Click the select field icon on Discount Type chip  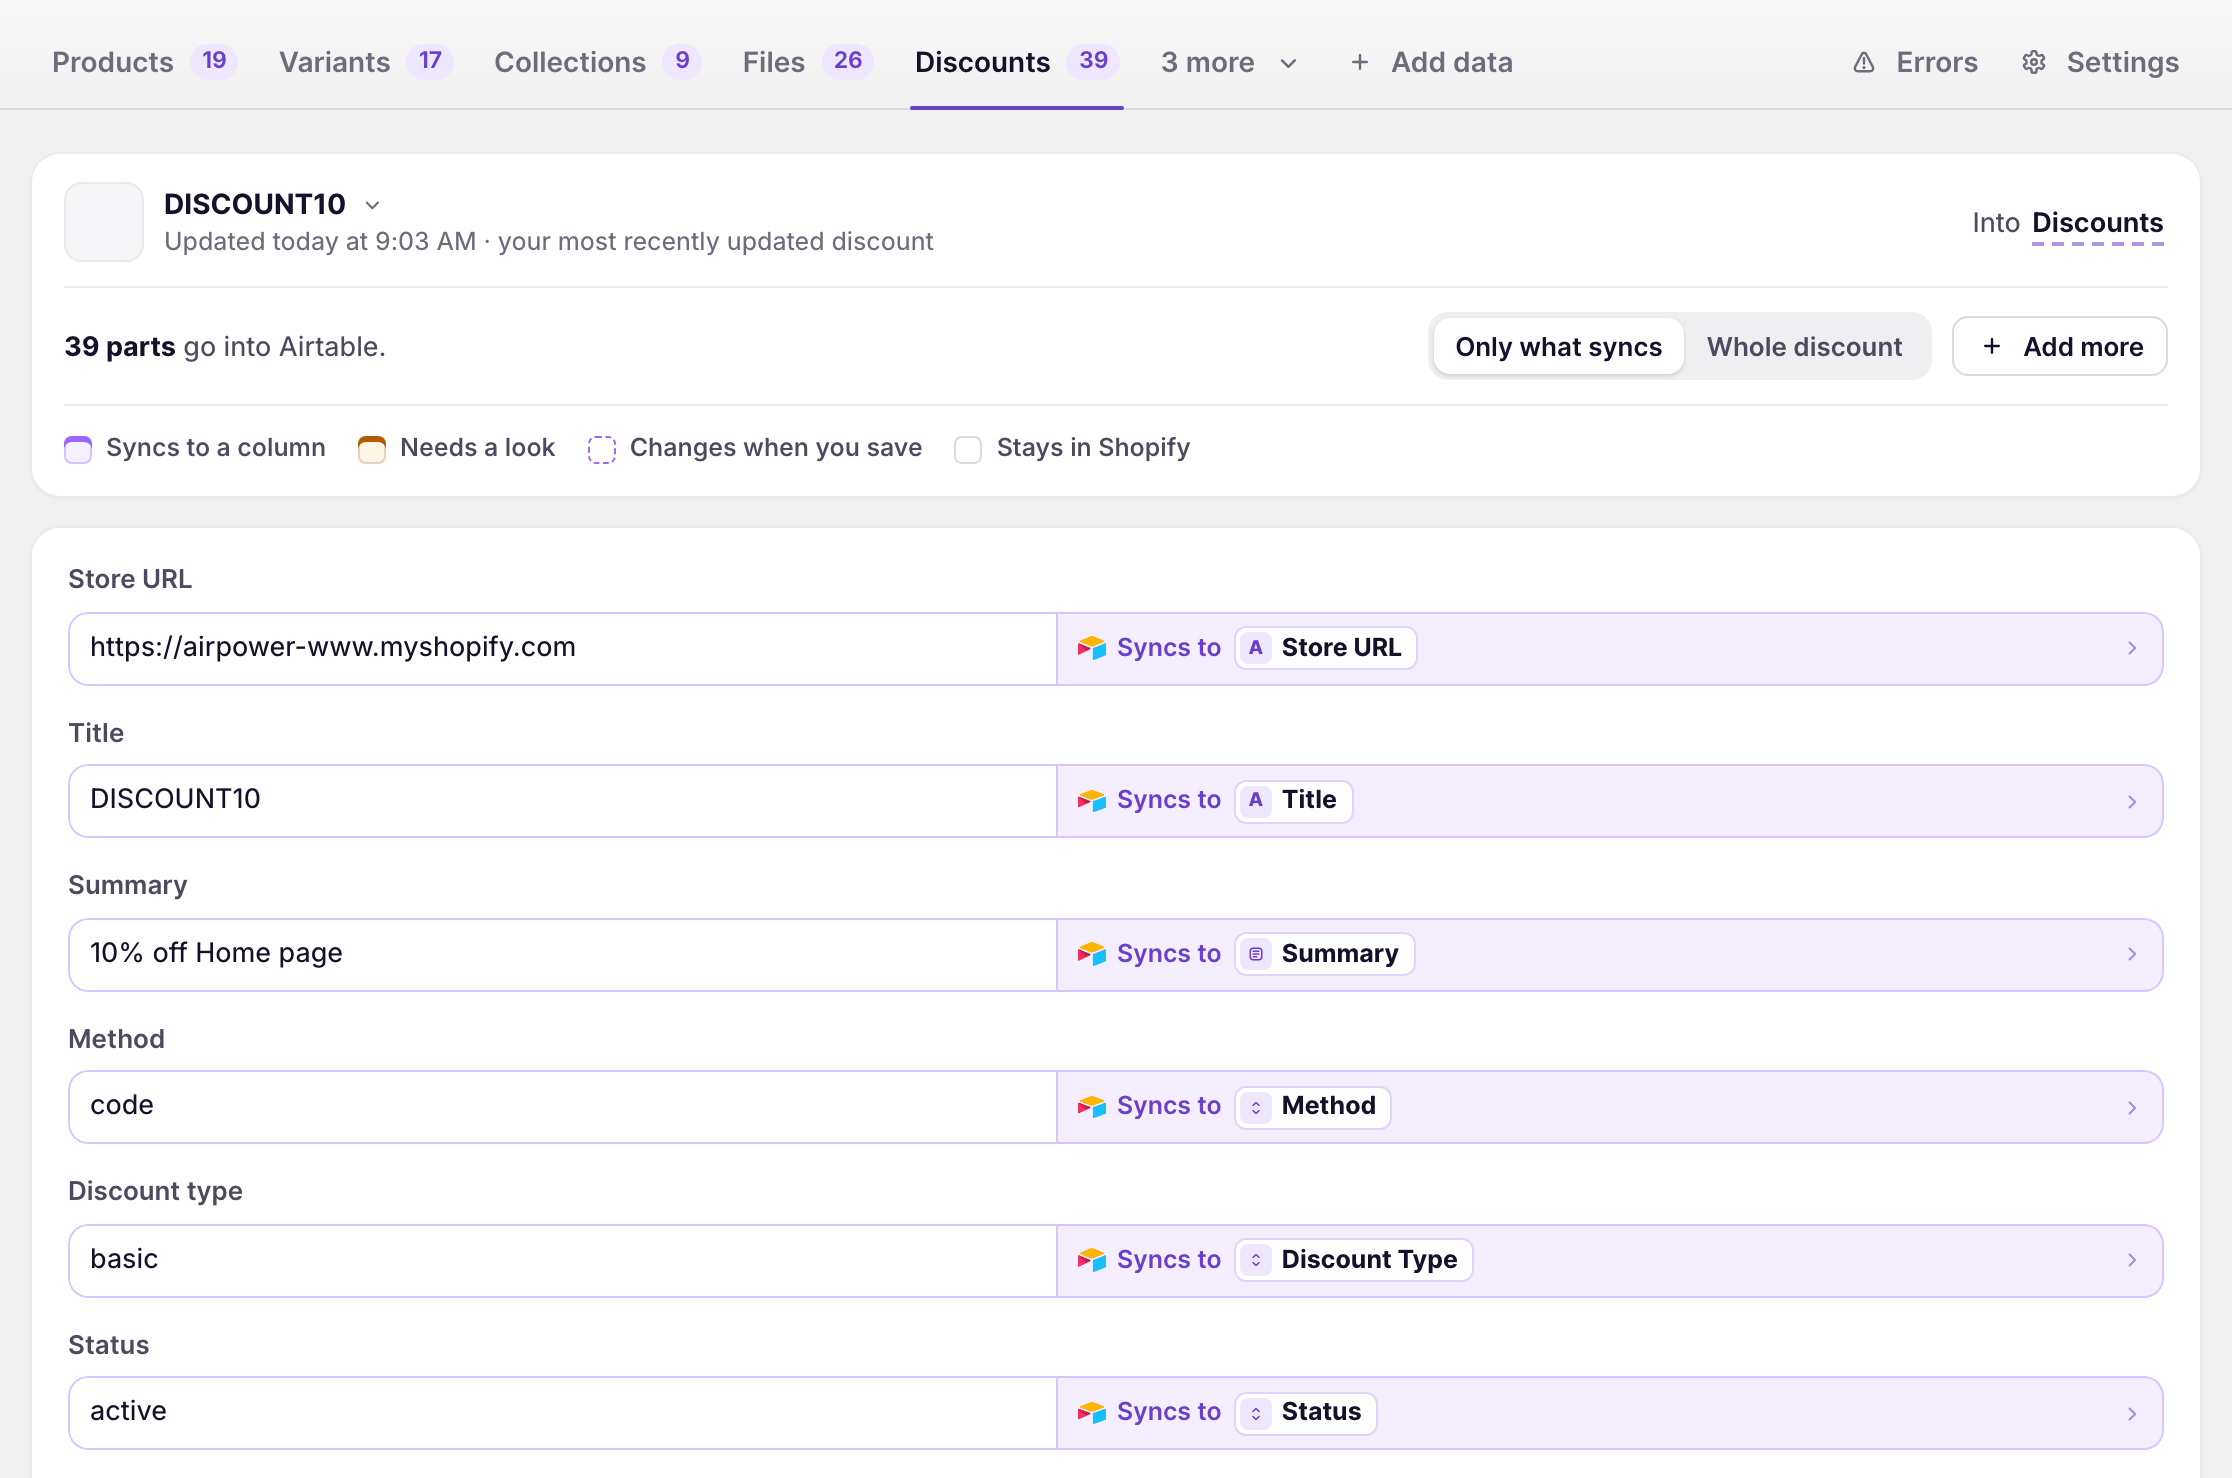(1256, 1260)
